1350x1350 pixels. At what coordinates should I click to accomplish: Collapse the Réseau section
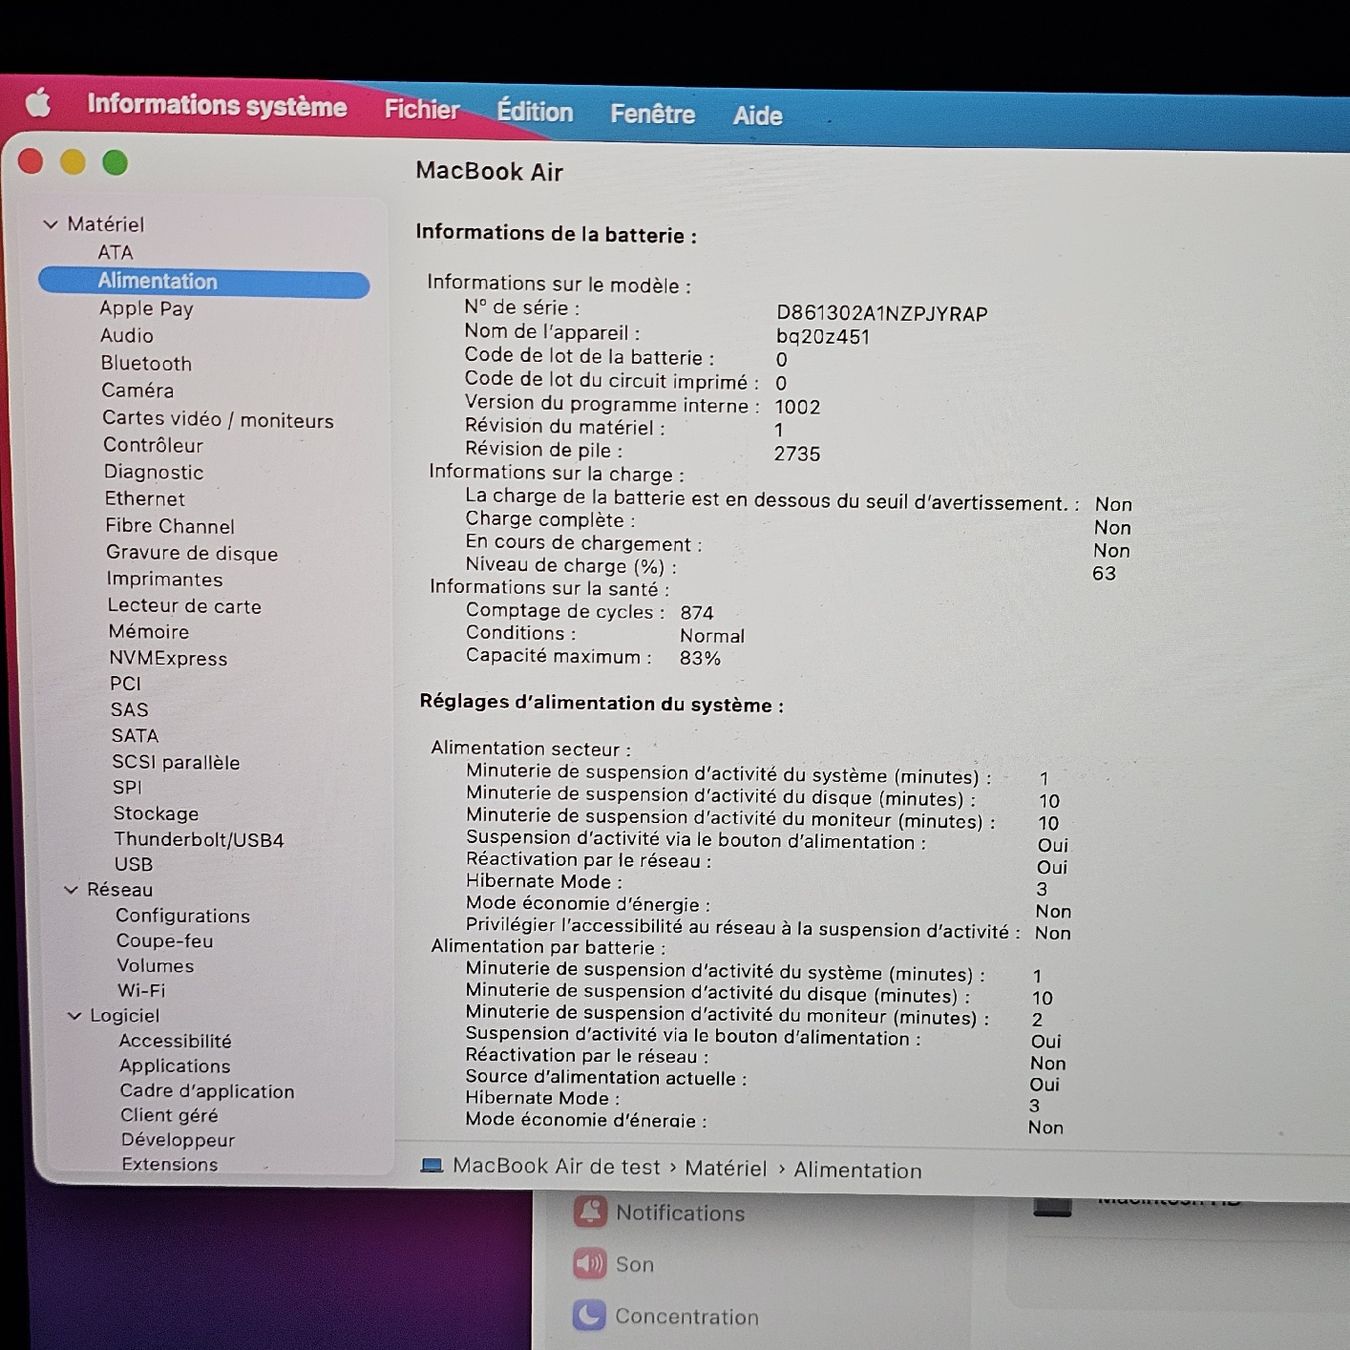coord(71,889)
